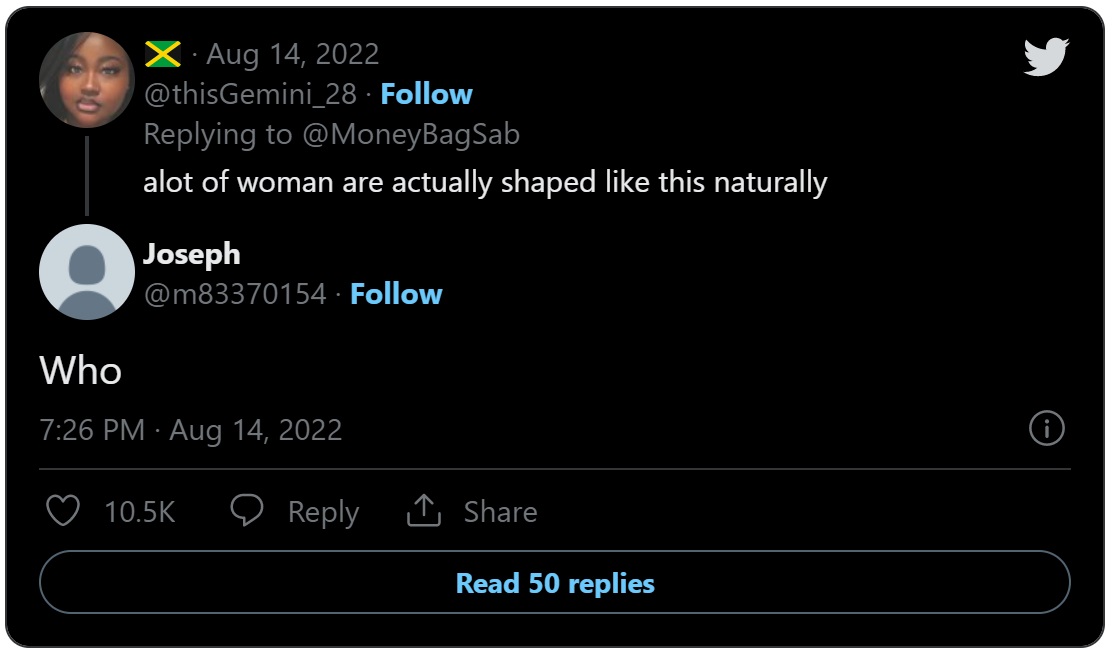Image resolution: width=1115 pixels, height=655 pixels.
Task: Click the Twitter bird logo
Action: [1046, 57]
